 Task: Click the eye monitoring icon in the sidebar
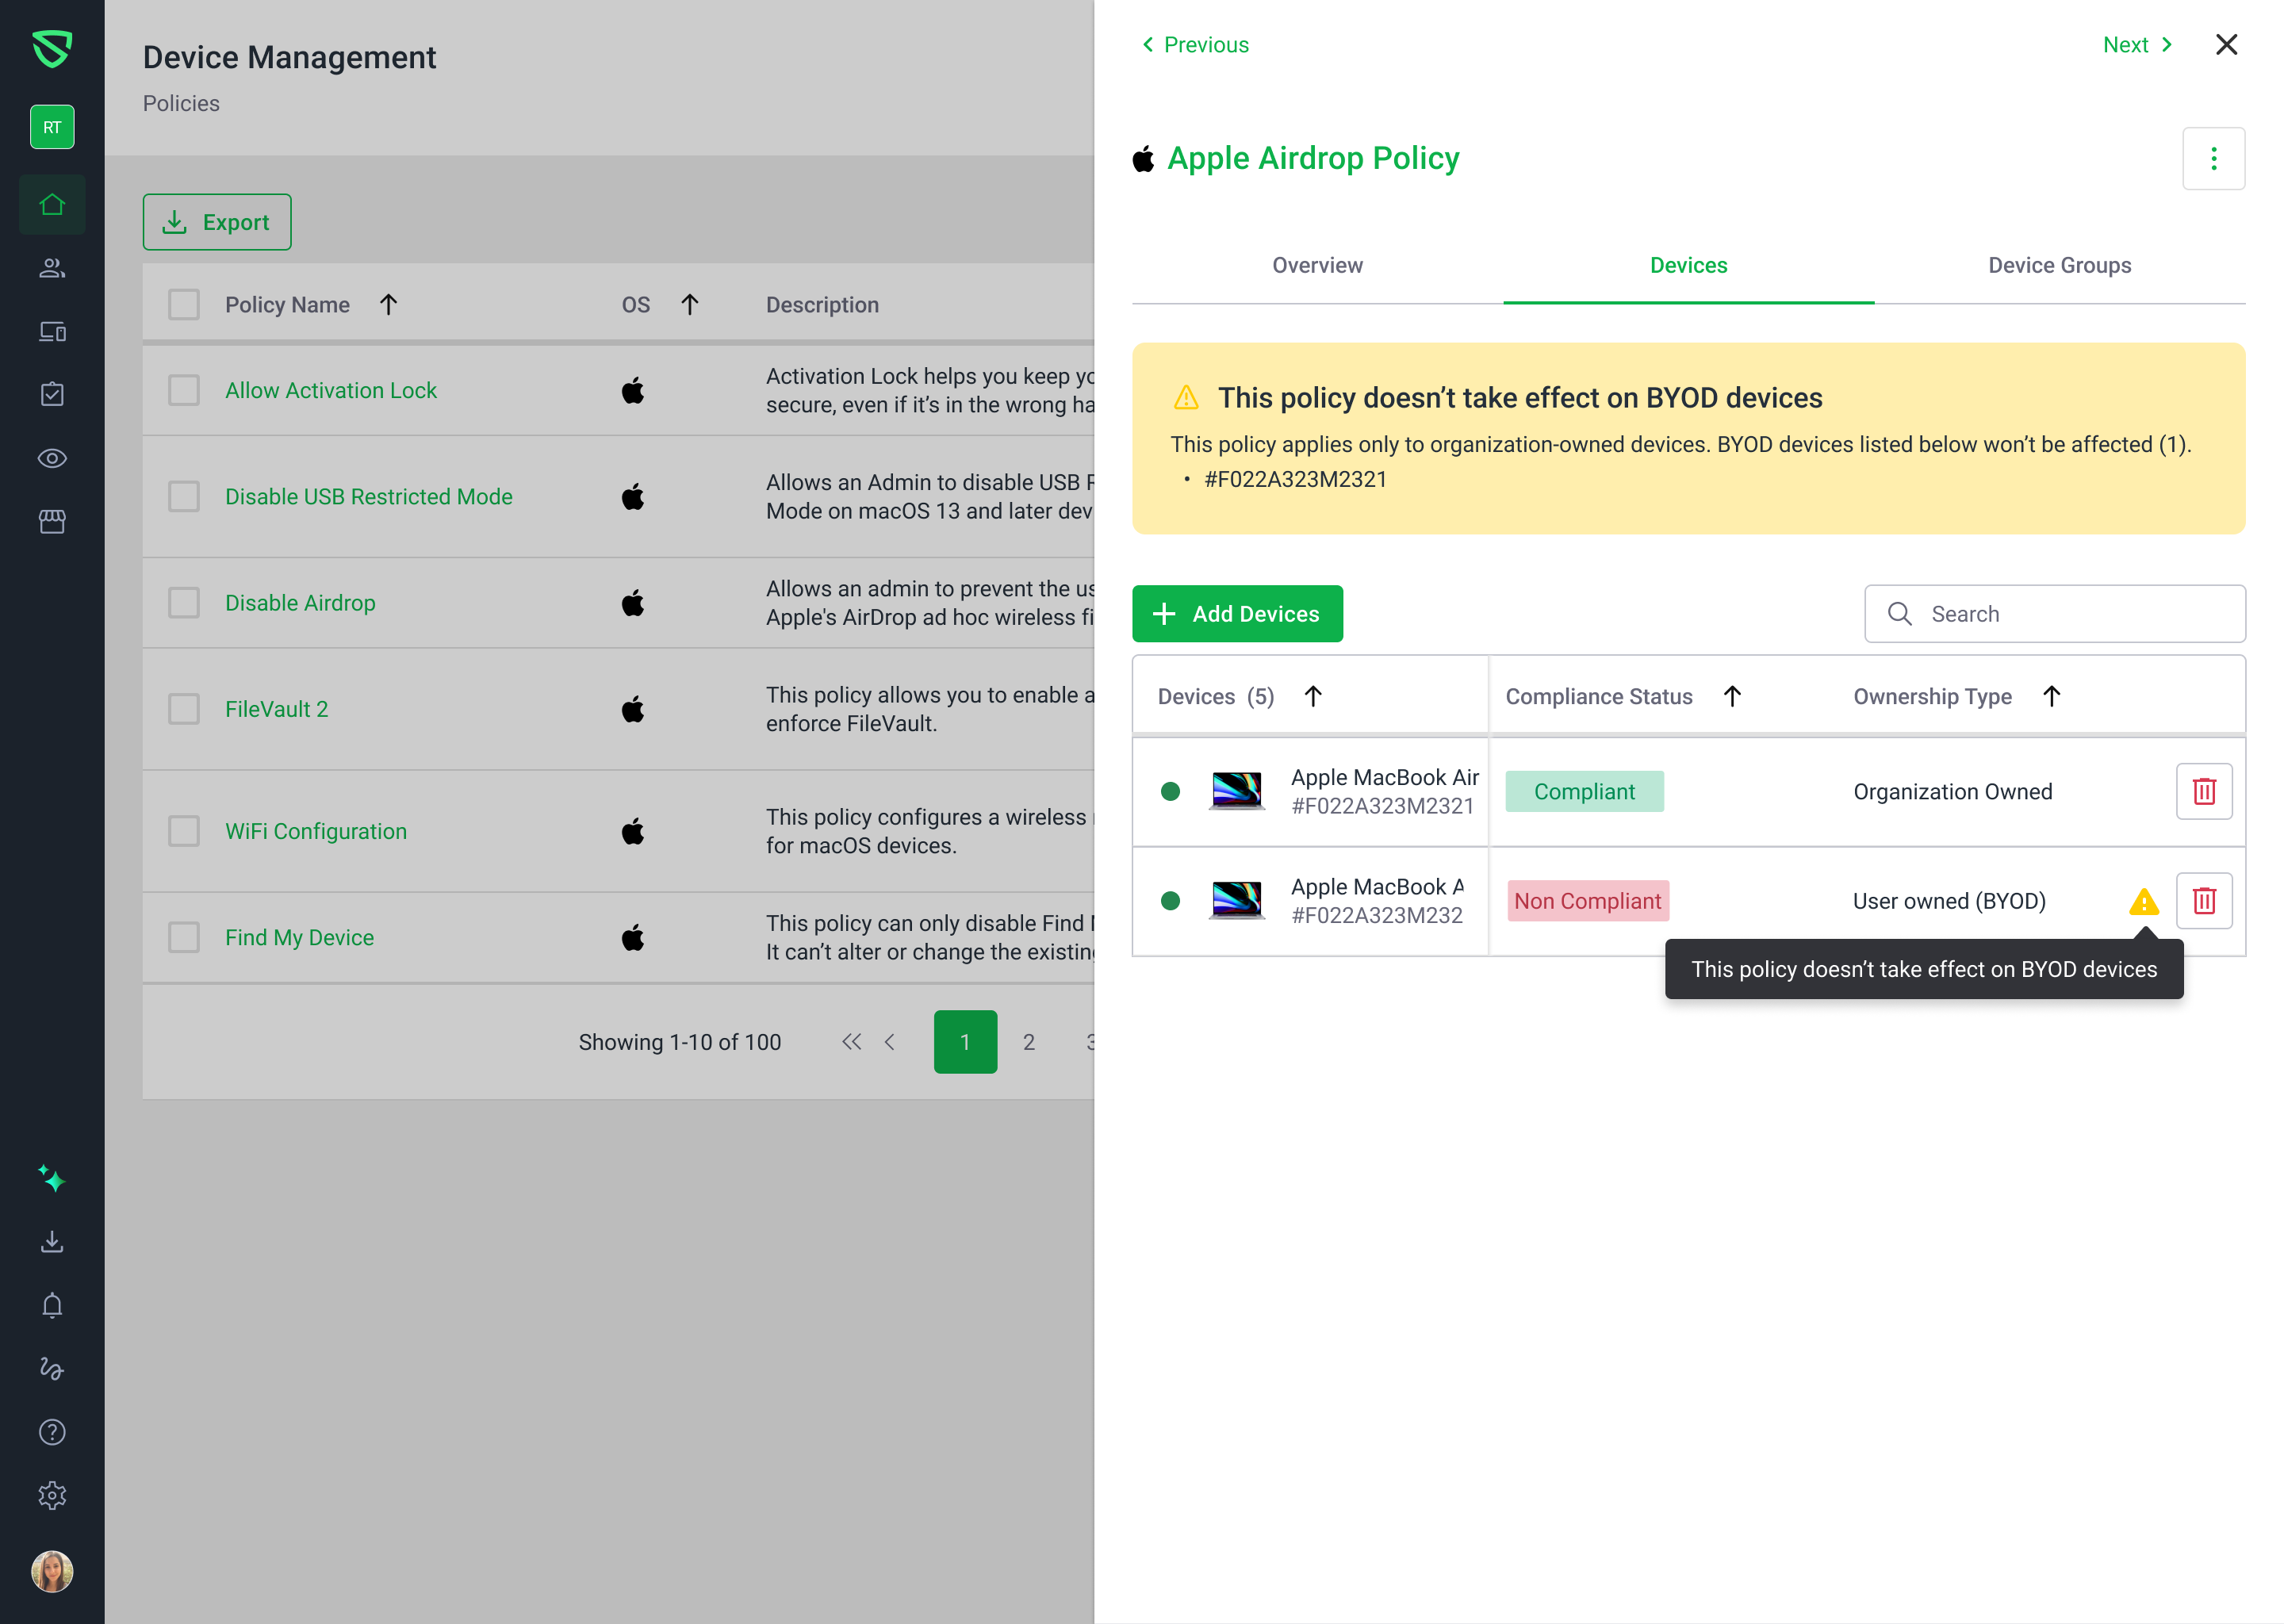52,458
